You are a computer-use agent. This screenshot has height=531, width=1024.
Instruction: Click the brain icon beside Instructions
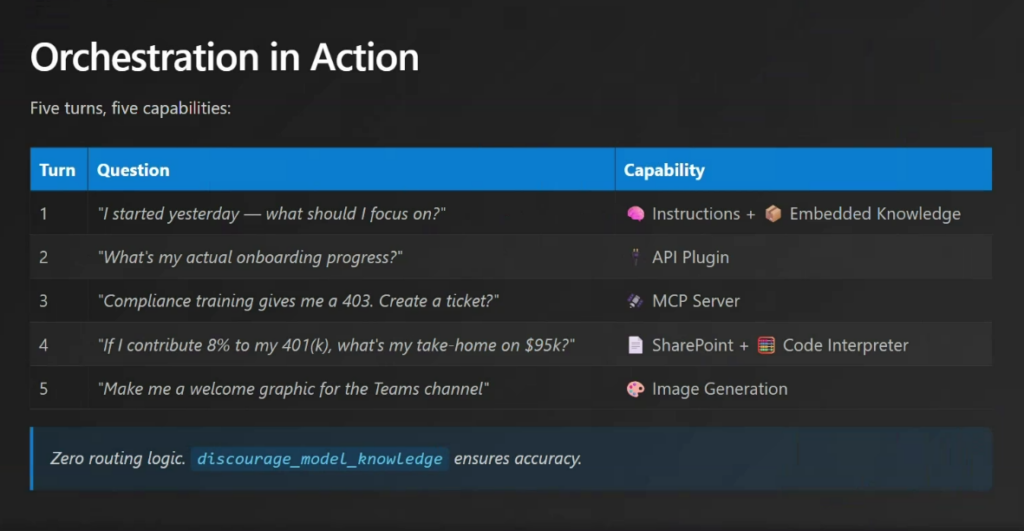[635, 214]
